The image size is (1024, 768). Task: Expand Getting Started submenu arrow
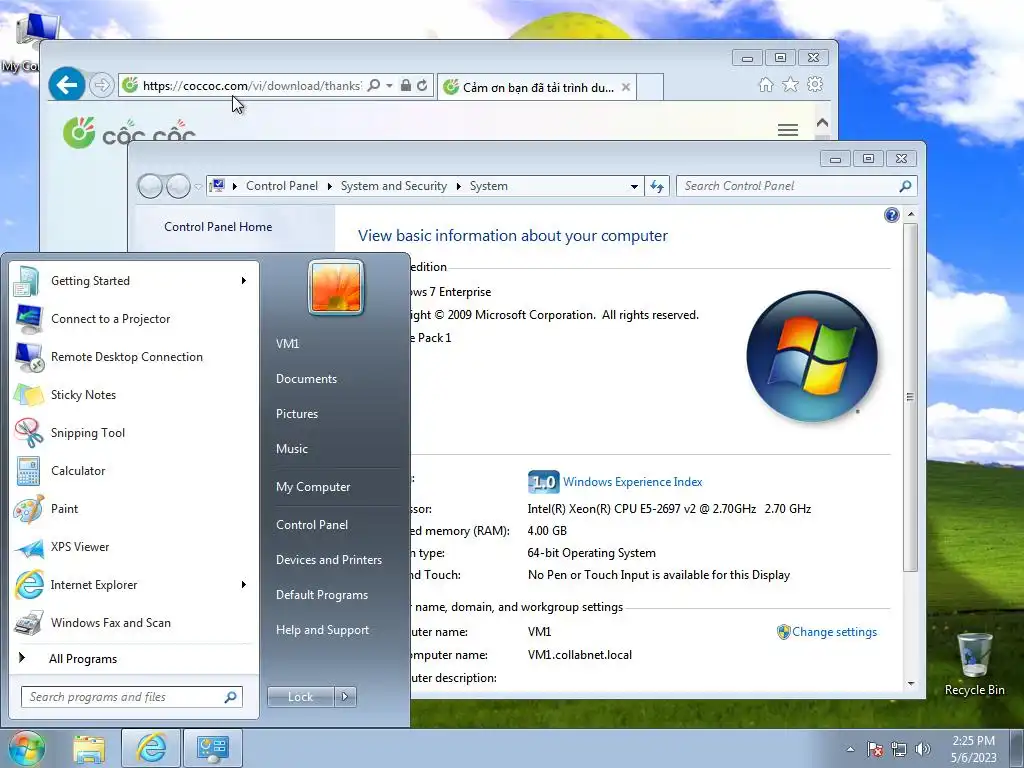tap(244, 281)
